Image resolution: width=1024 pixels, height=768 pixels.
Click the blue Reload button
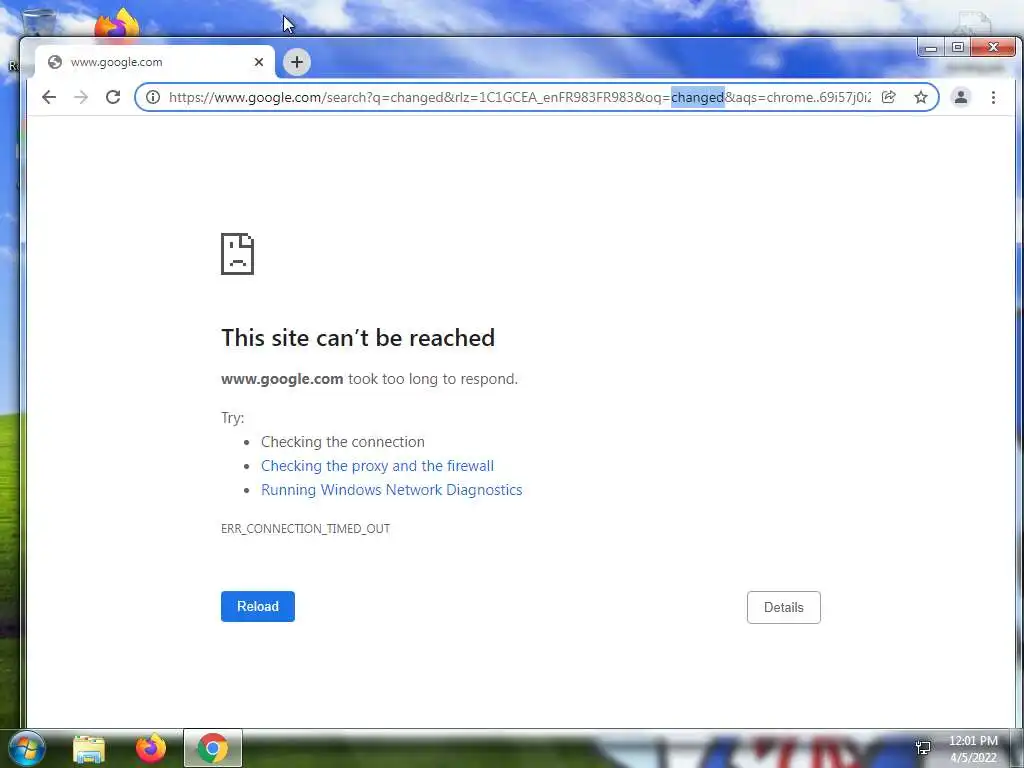tap(258, 607)
